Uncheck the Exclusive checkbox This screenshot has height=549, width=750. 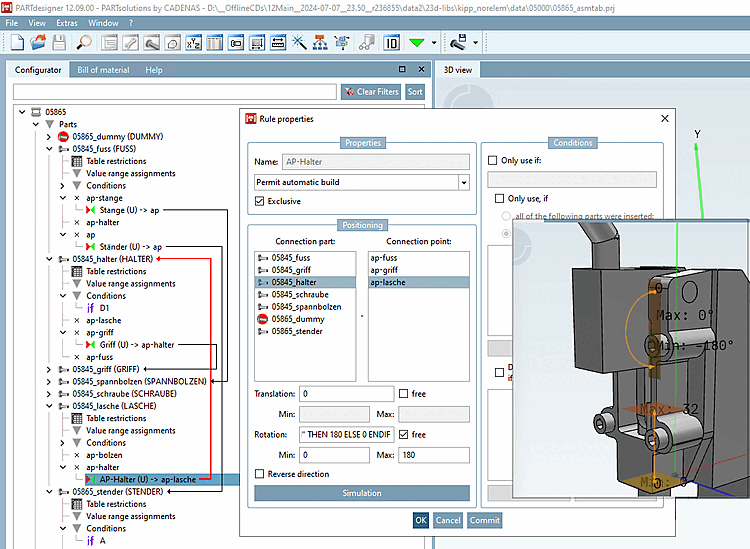click(x=261, y=202)
